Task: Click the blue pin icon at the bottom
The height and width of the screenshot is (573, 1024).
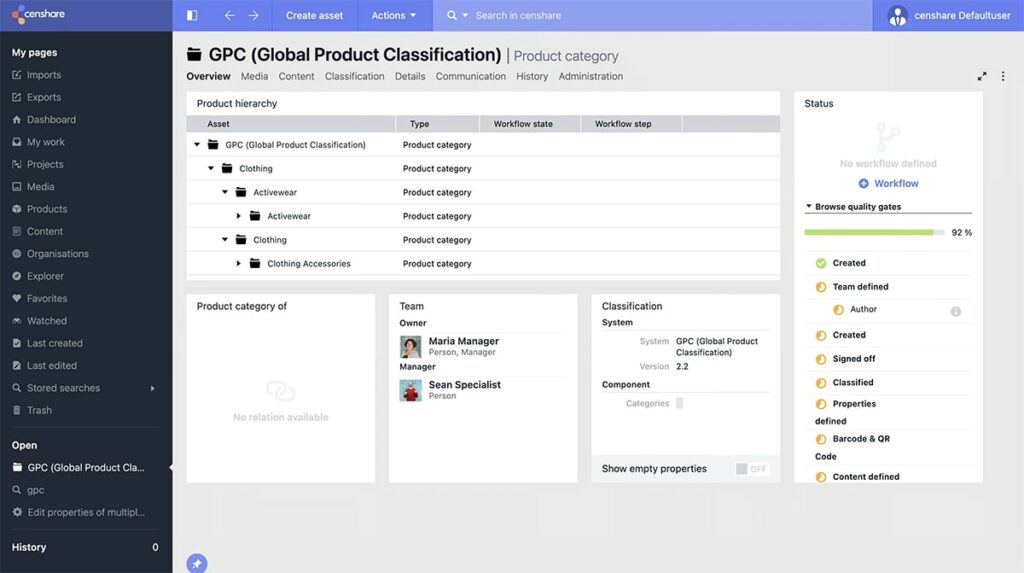Action: pos(197,563)
